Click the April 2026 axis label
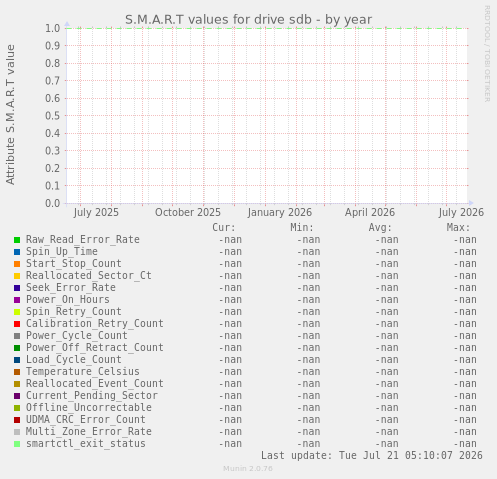Screen dimensions: 497x479 click(370, 212)
